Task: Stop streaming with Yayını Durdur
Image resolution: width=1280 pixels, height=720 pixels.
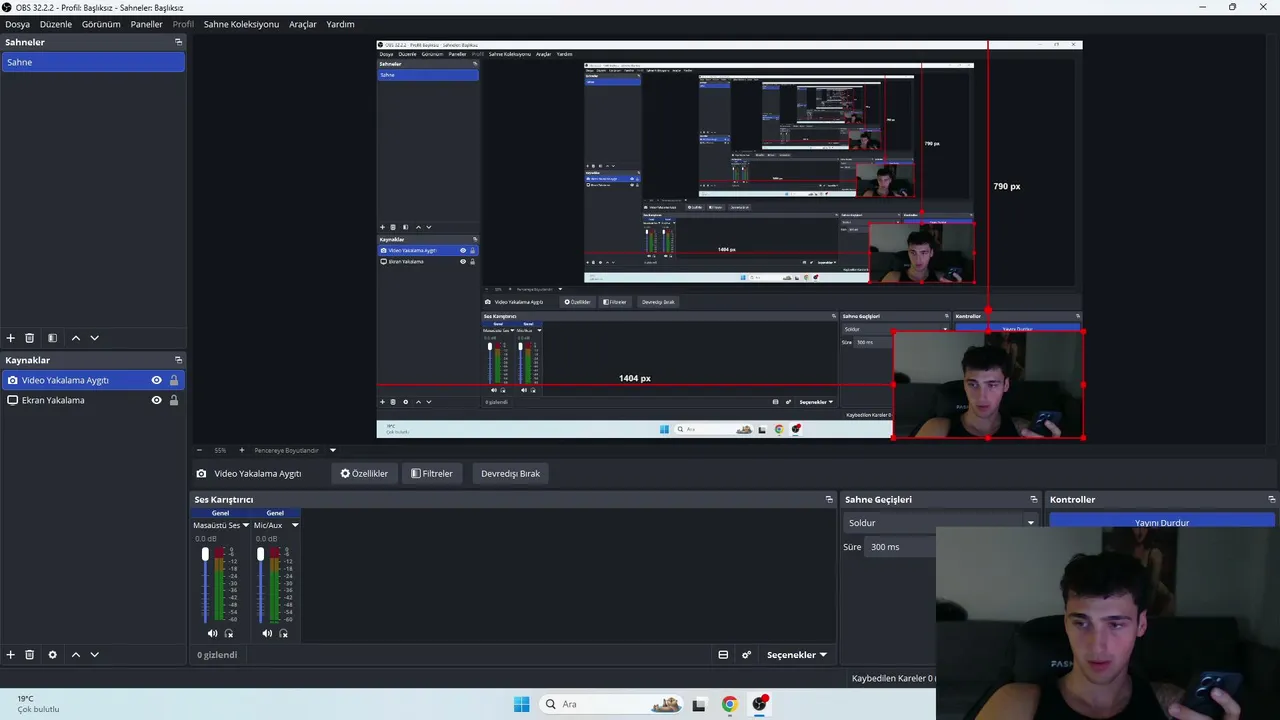Action: (x=1162, y=521)
